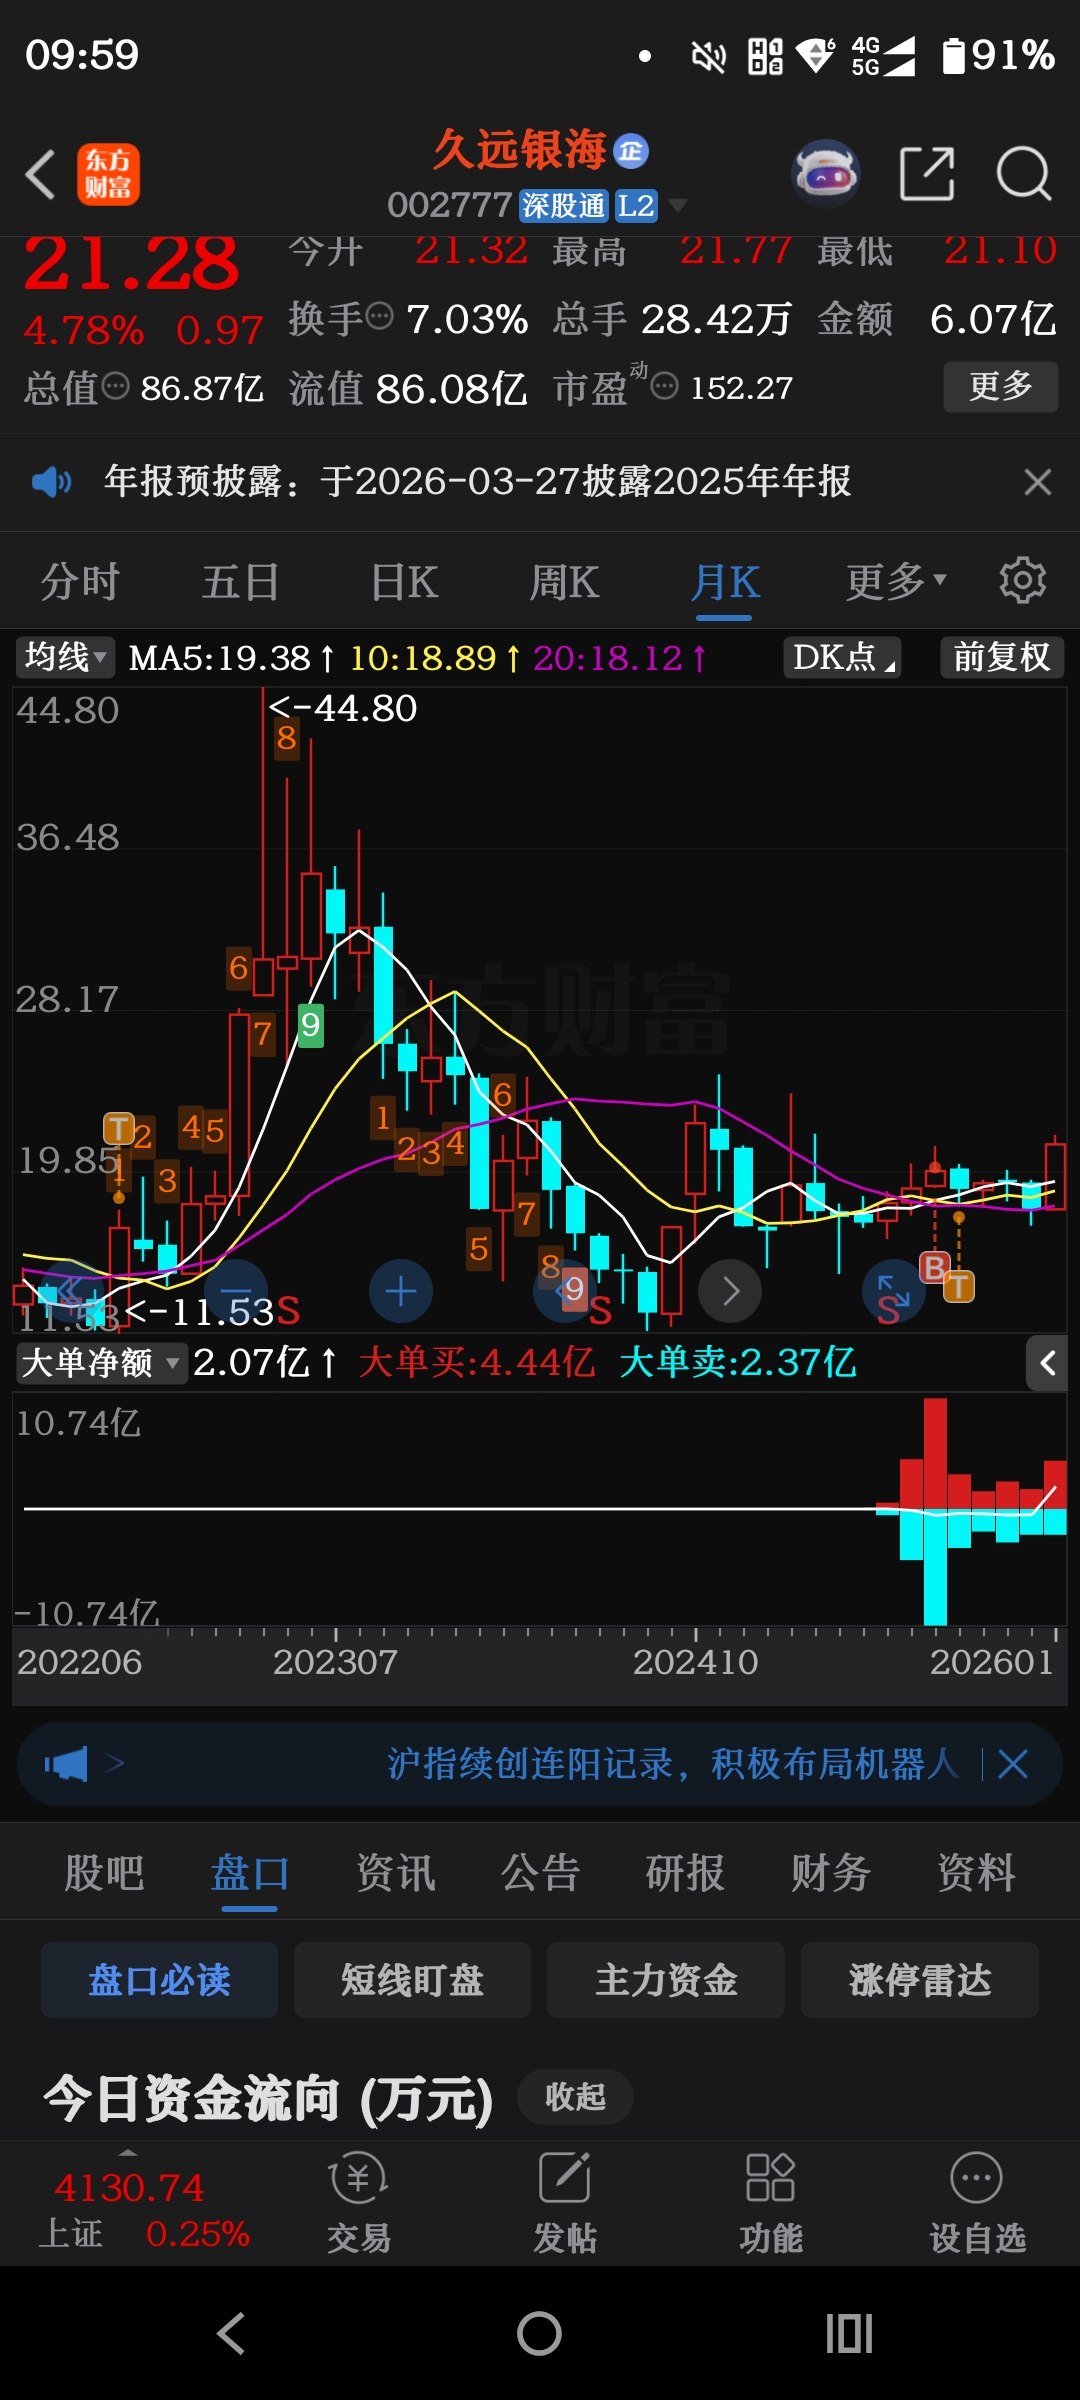Open the 财务 tab
Screen dimensions: 1080x2400
click(831, 1873)
